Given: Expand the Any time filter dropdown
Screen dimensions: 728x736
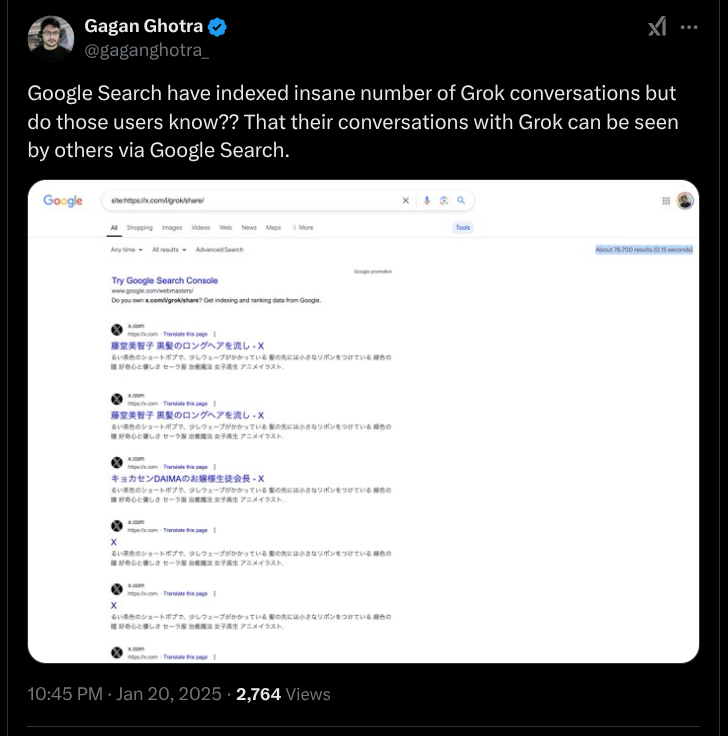Looking at the screenshot, I should tap(127, 249).
